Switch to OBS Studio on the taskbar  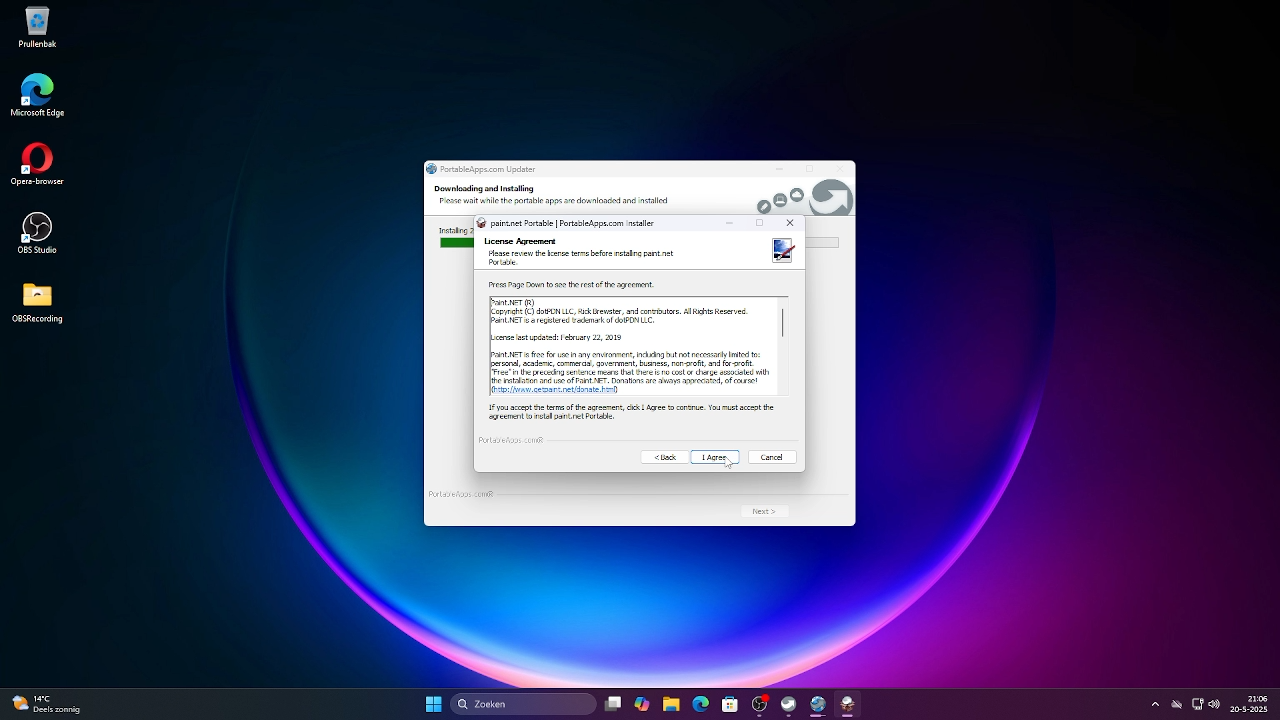(759, 704)
